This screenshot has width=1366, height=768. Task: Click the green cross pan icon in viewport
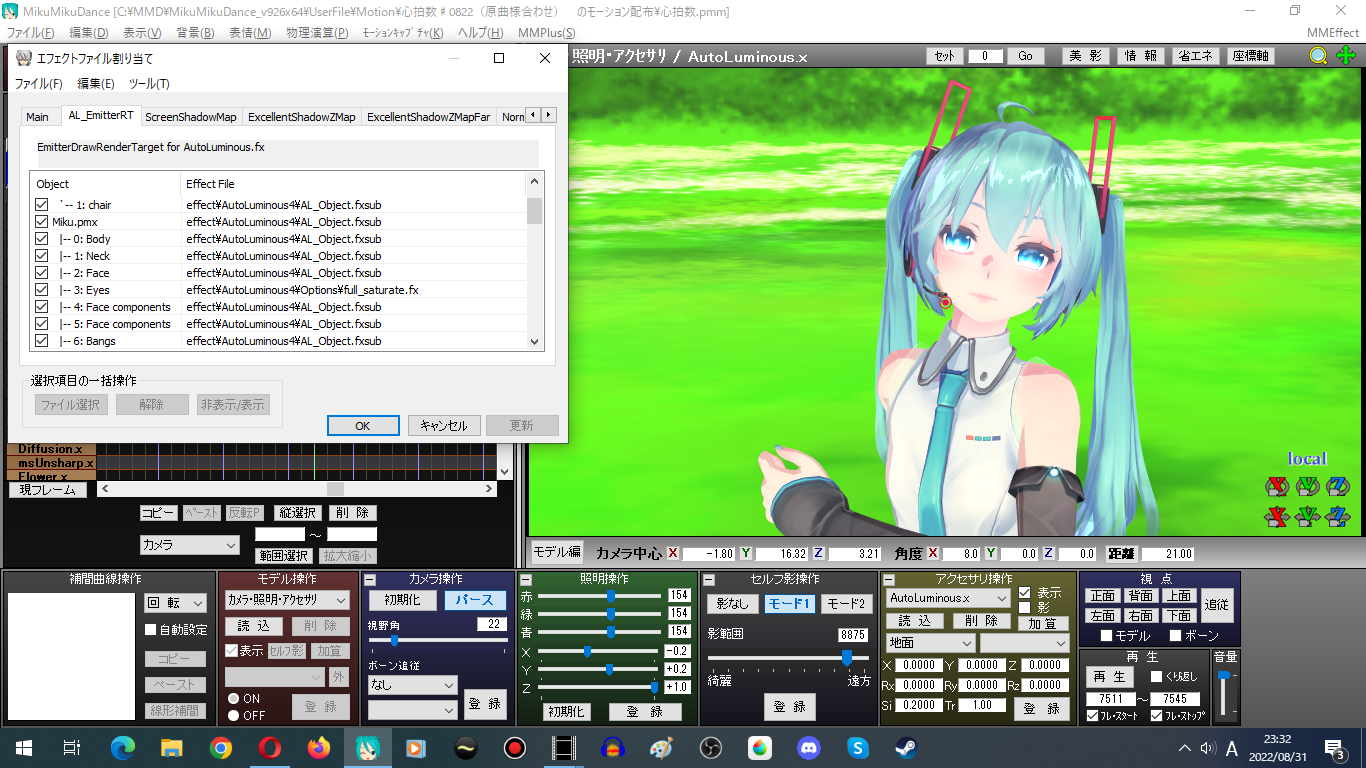click(1346, 56)
